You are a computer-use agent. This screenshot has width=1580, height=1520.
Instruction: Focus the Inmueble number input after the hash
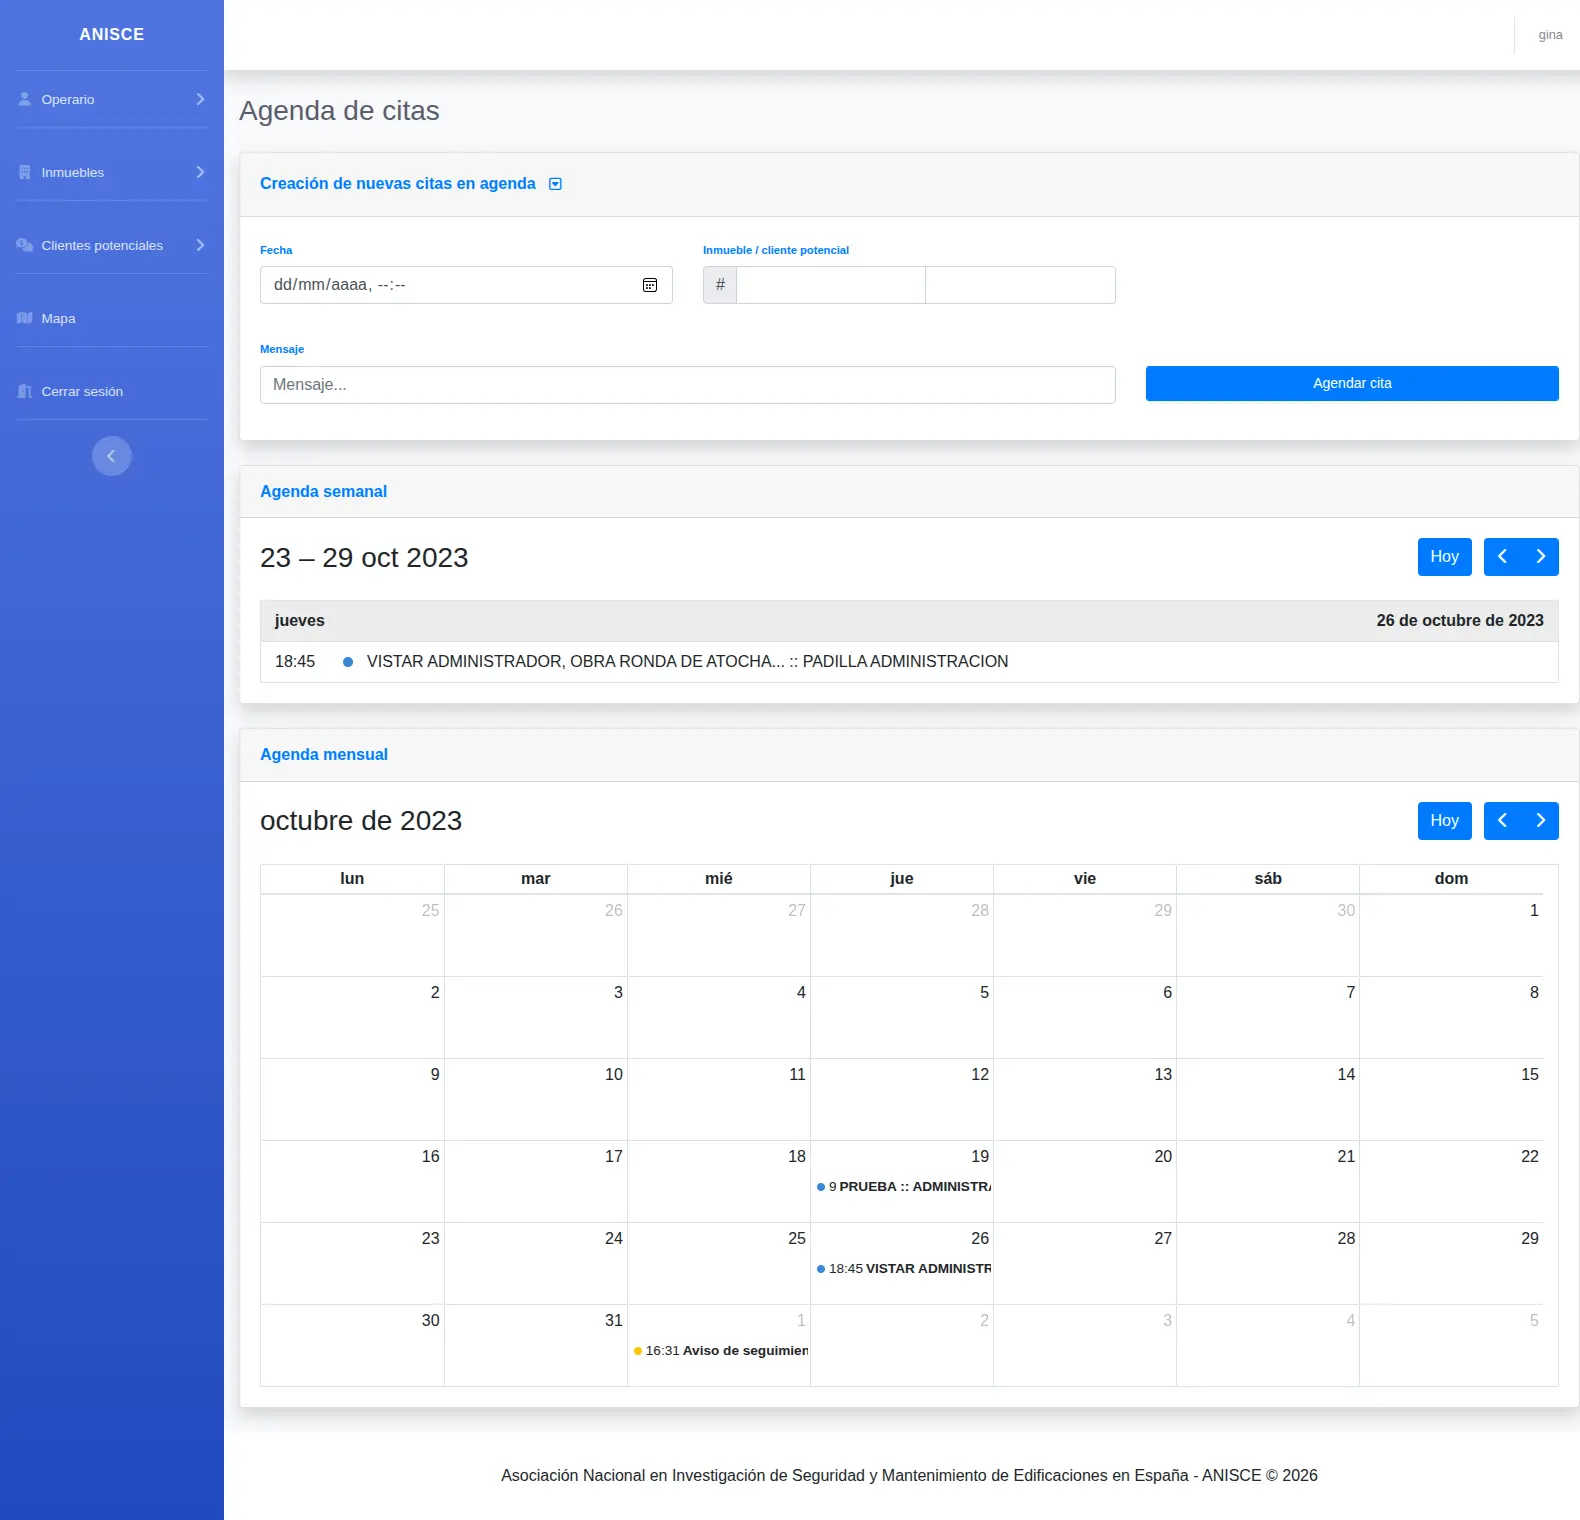click(831, 285)
